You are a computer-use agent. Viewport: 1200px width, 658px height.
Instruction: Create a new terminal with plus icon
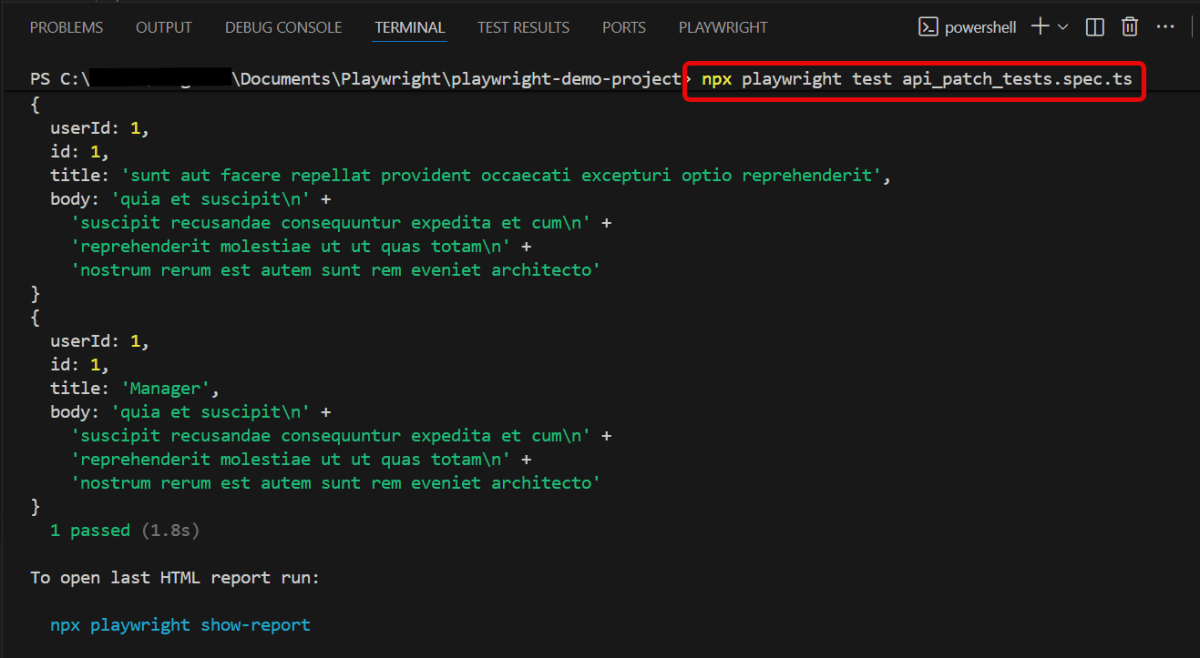1040,27
